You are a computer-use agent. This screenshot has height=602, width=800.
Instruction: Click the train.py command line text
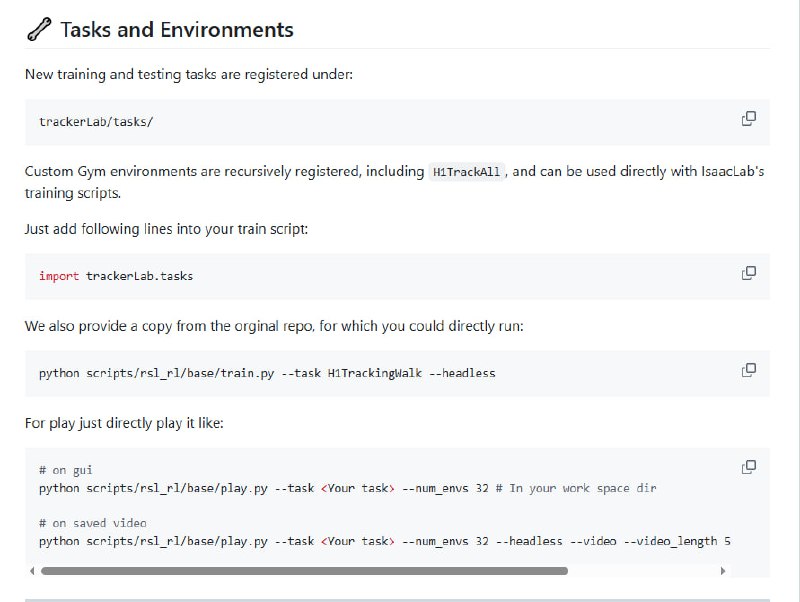click(267, 373)
